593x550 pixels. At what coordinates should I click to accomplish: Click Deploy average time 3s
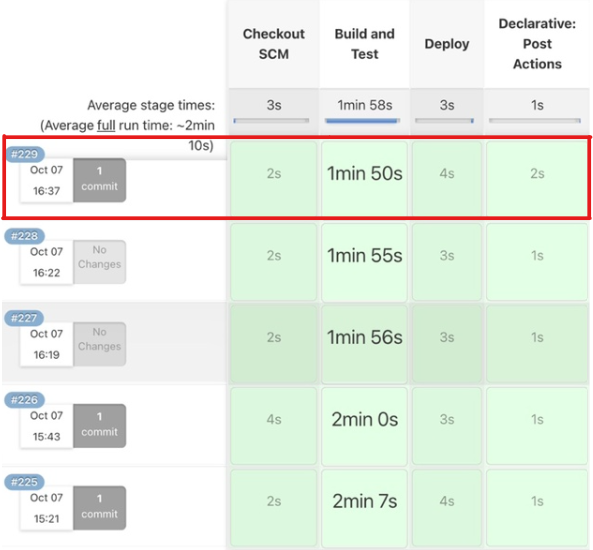pos(447,105)
